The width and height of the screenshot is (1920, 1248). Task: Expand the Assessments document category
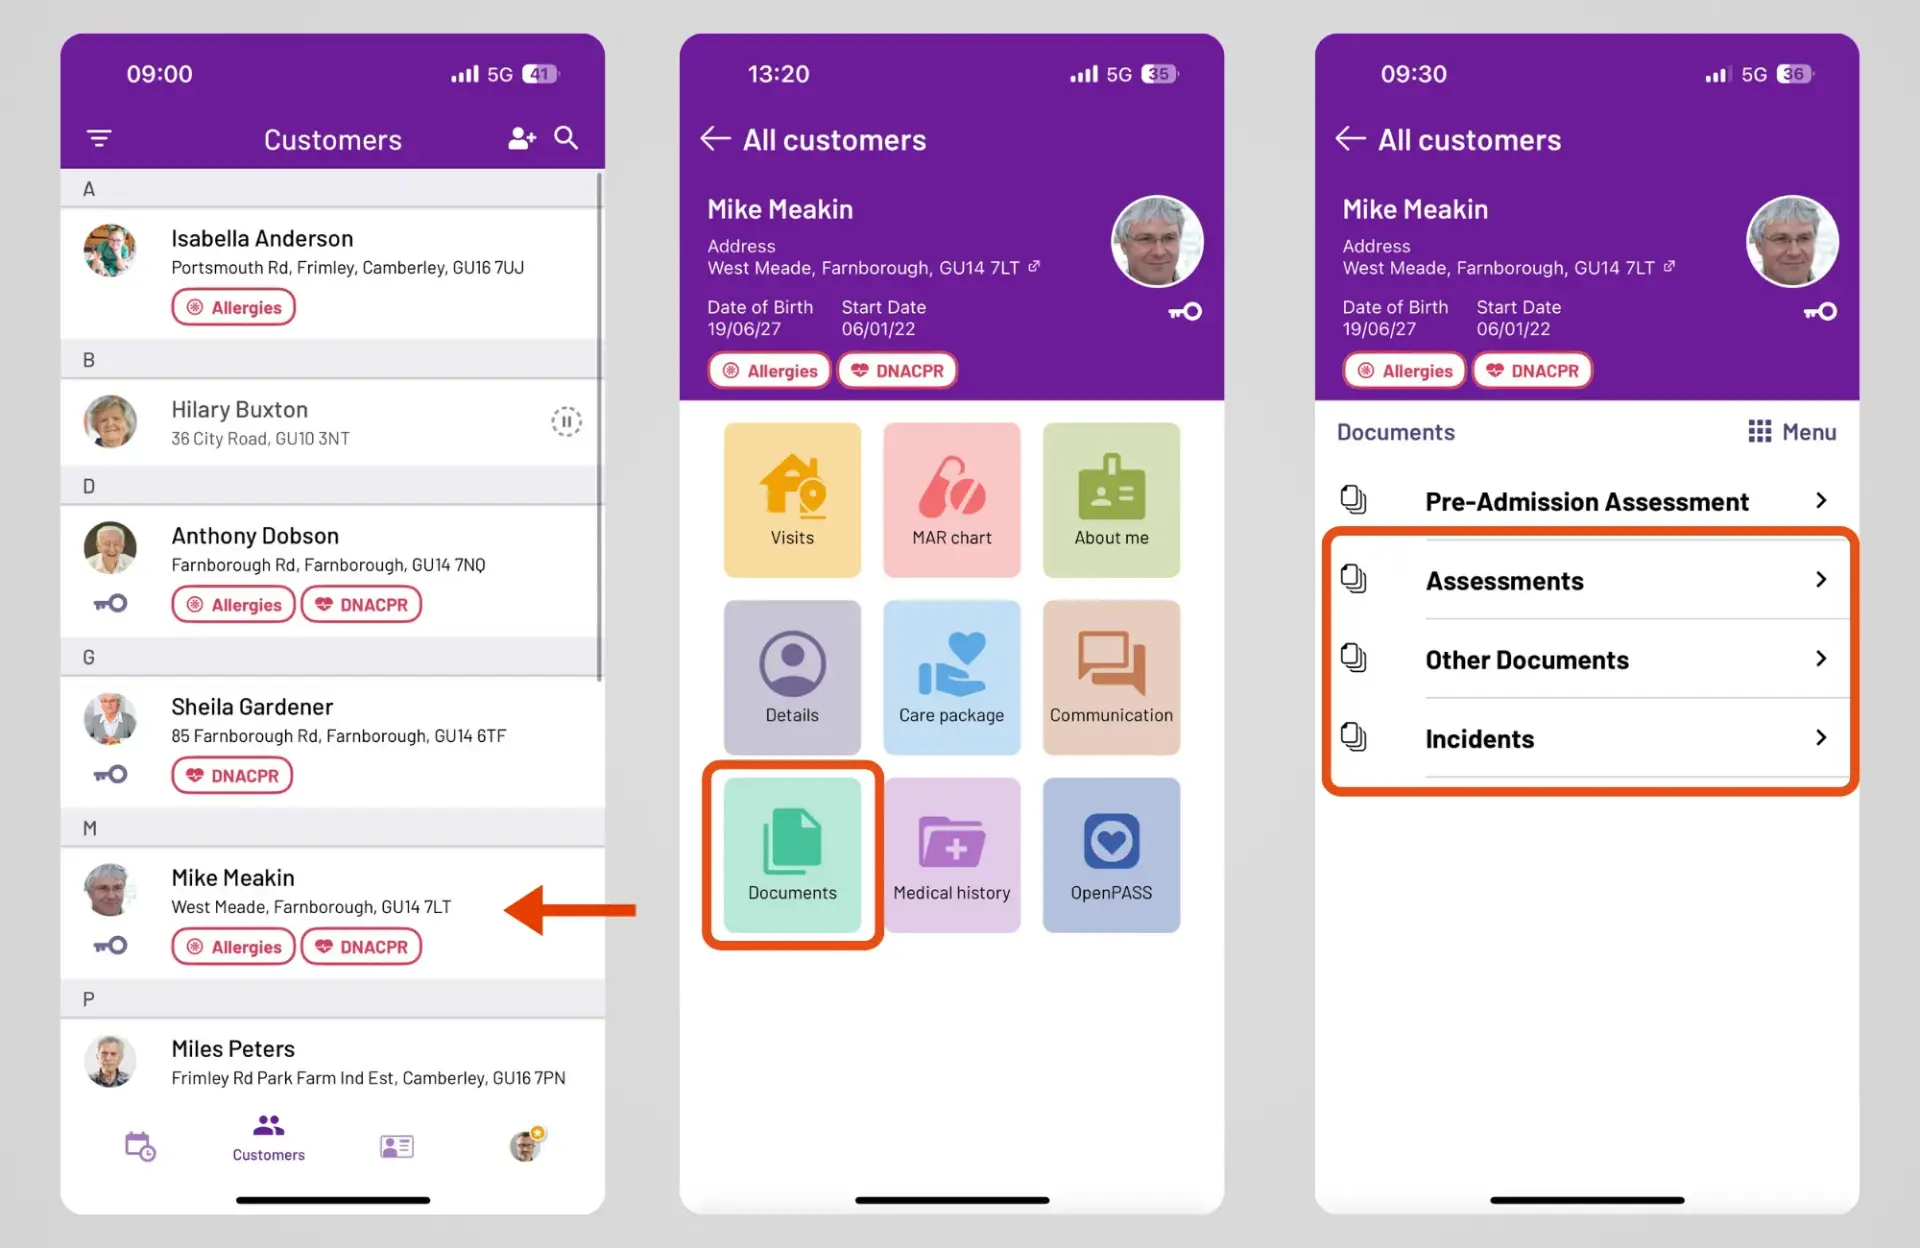coord(1587,578)
